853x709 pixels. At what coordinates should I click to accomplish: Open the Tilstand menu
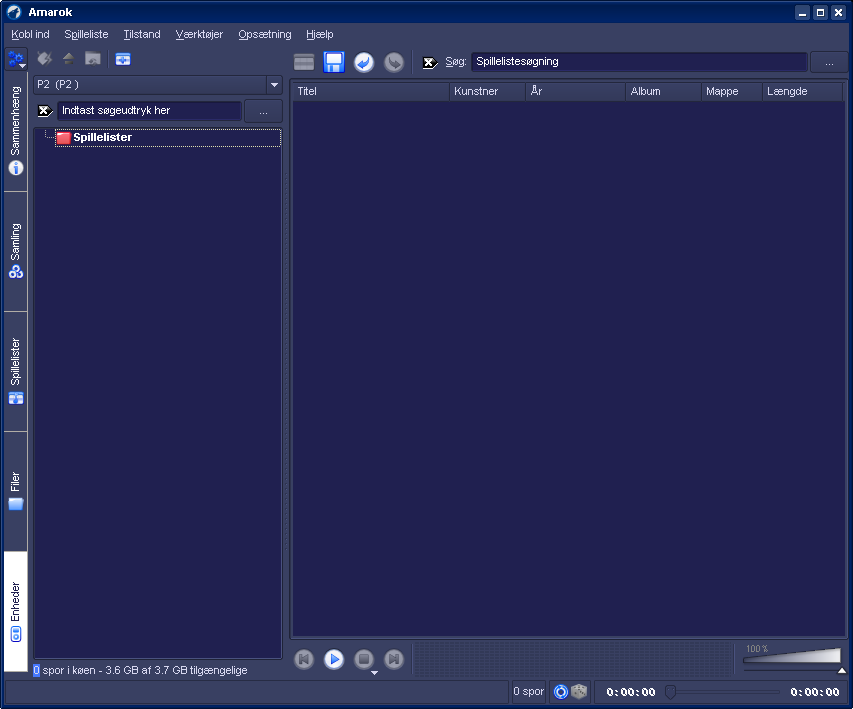click(141, 34)
